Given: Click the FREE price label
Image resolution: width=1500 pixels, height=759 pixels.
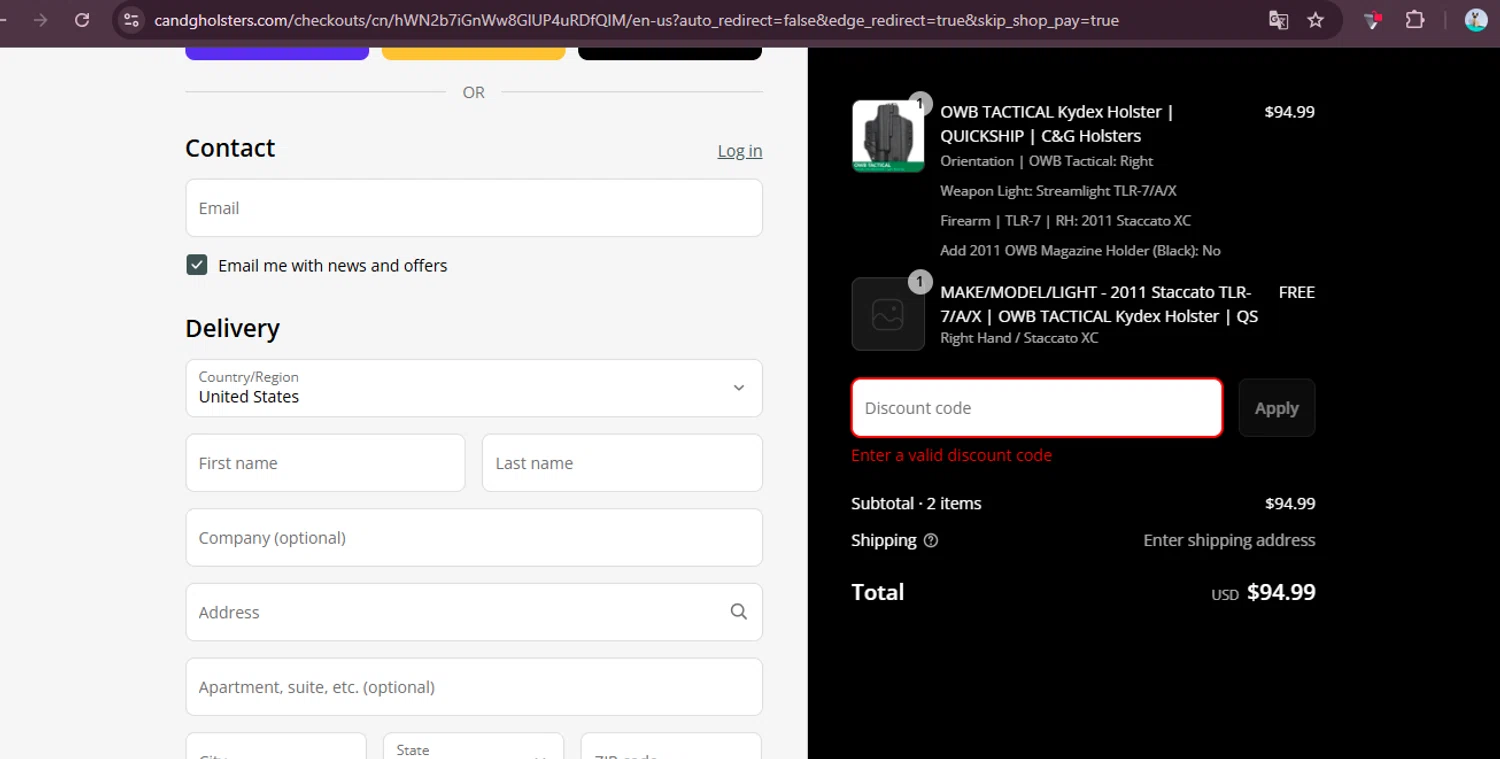Looking at the screenshot, I should click(1297, 292).
